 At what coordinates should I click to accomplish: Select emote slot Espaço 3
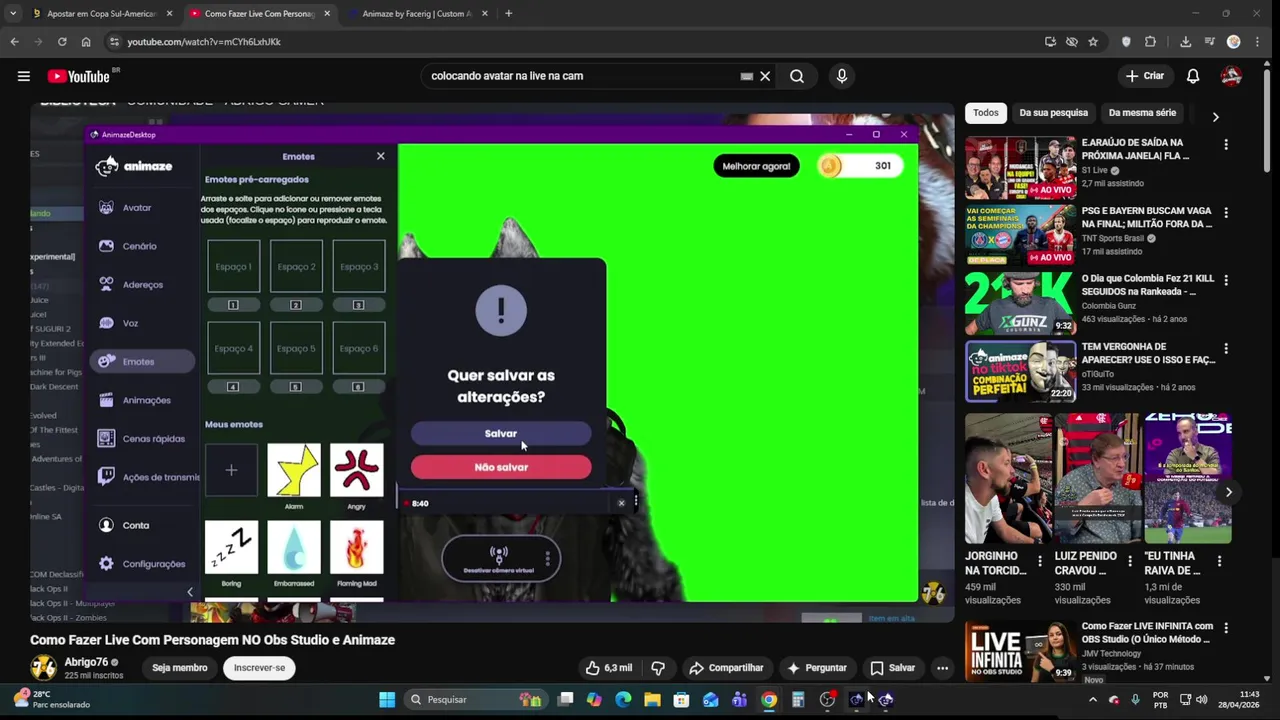tap(358, 267)
